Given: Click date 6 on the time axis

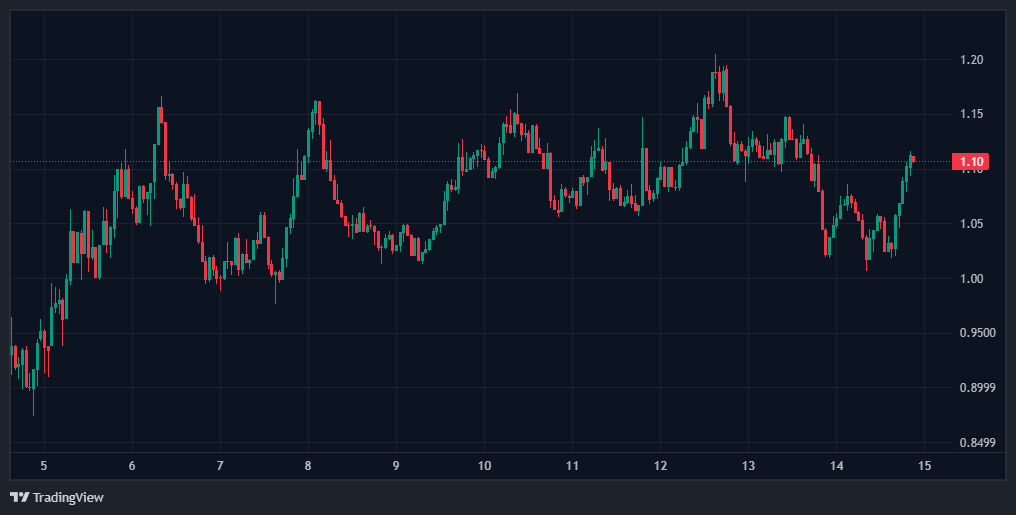Looking at the screenshot, I should click(x=132, y=466).
